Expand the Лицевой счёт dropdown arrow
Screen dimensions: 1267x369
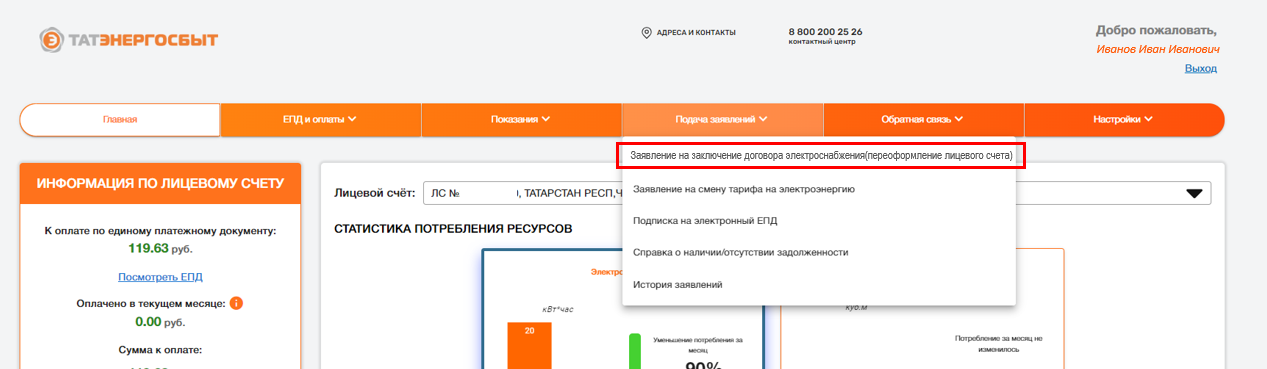(x=1193, y=193)
